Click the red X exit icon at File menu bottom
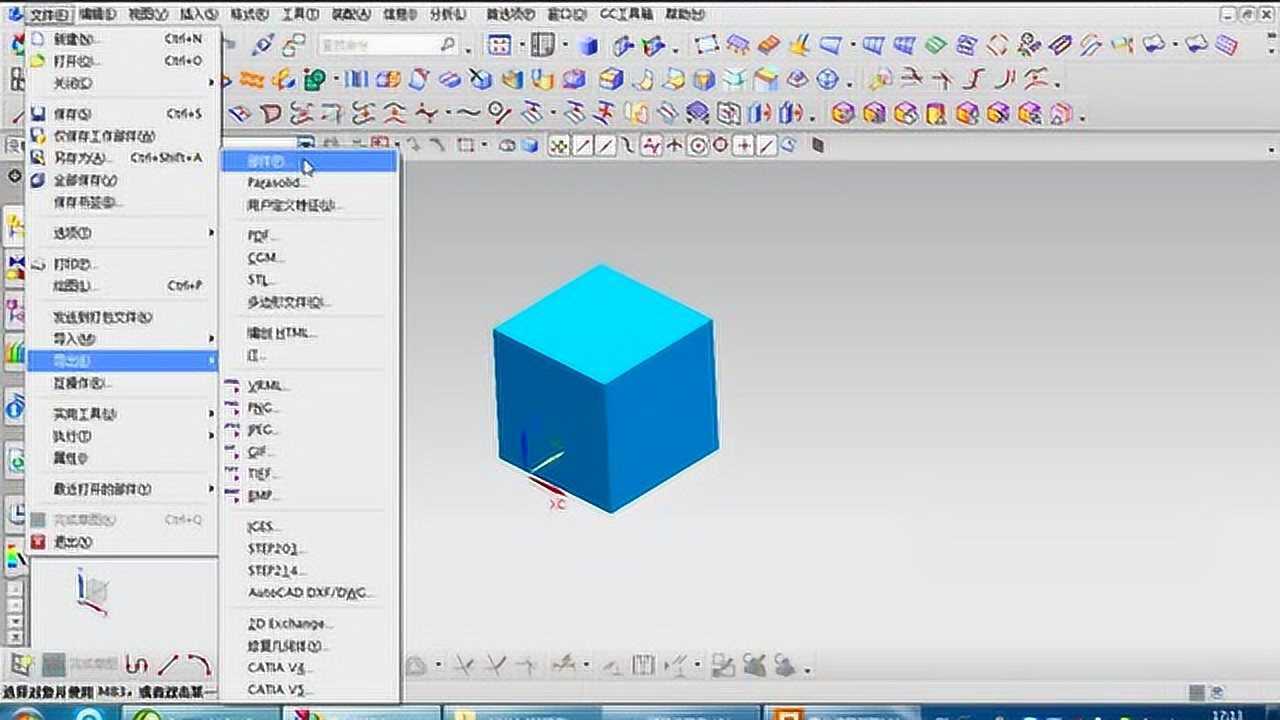This screenshot has width=1280, height=720. [x=38, y=541]
